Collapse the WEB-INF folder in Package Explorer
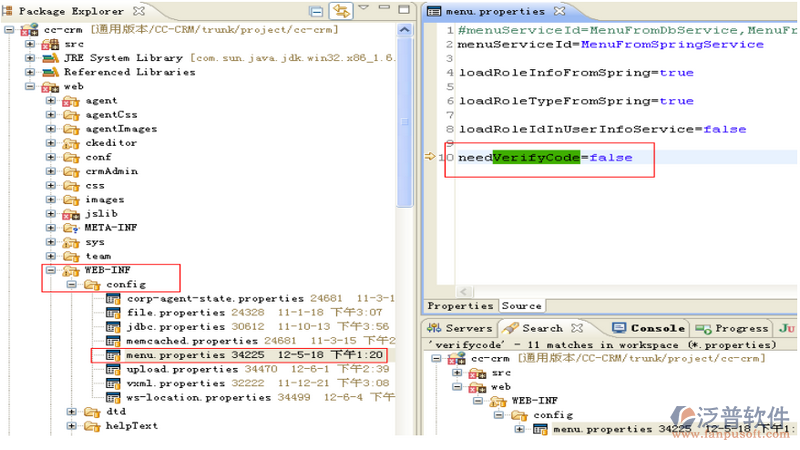Viewport: 800px width, 450px height. coord(51,270)
